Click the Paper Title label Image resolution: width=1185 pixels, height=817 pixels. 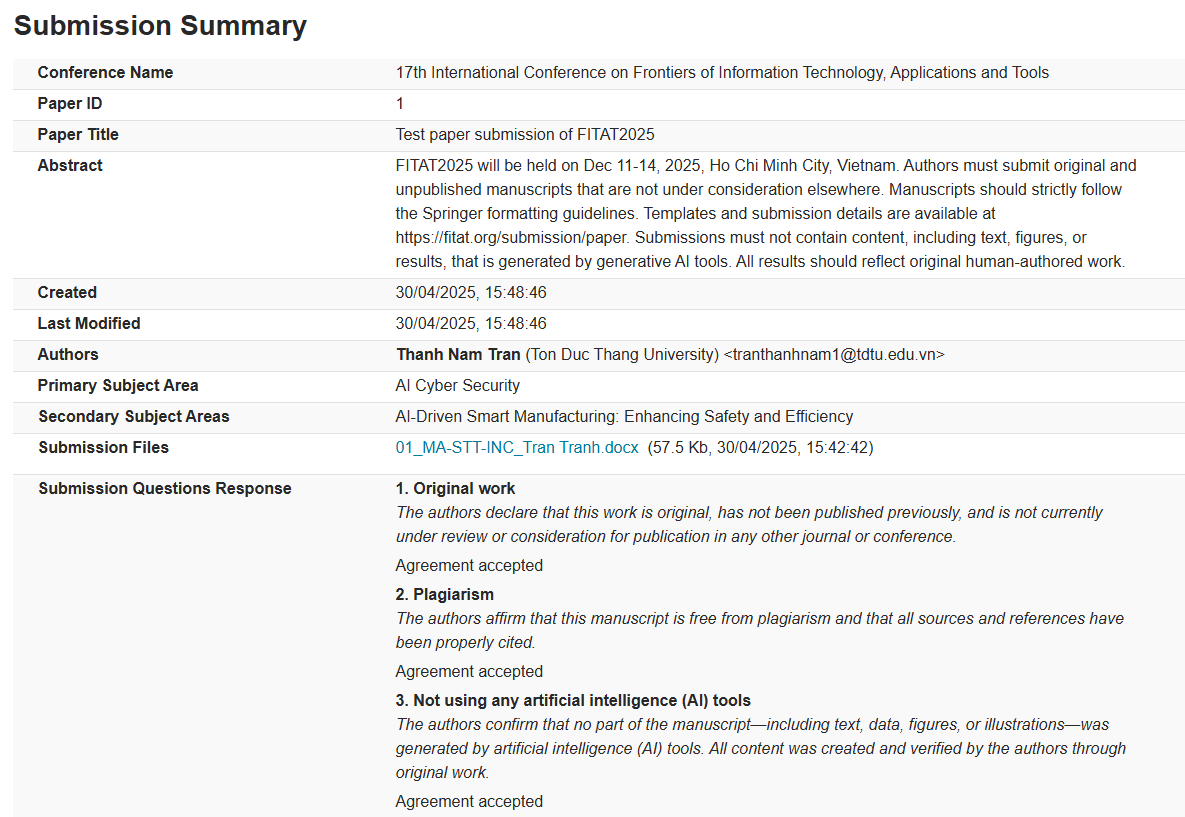tap(78, 135)
